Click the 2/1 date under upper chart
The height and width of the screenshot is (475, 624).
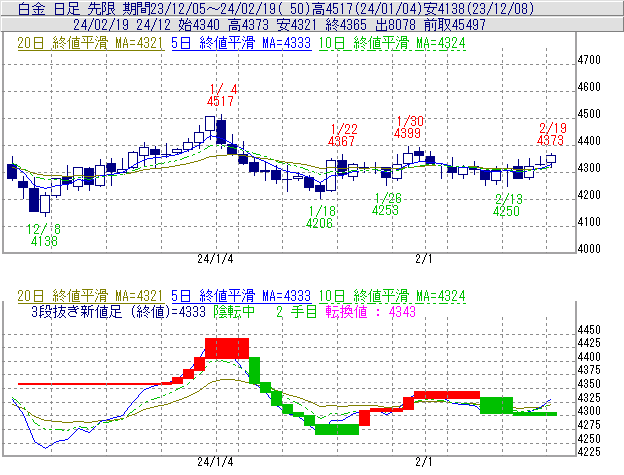tap(423, 259)
